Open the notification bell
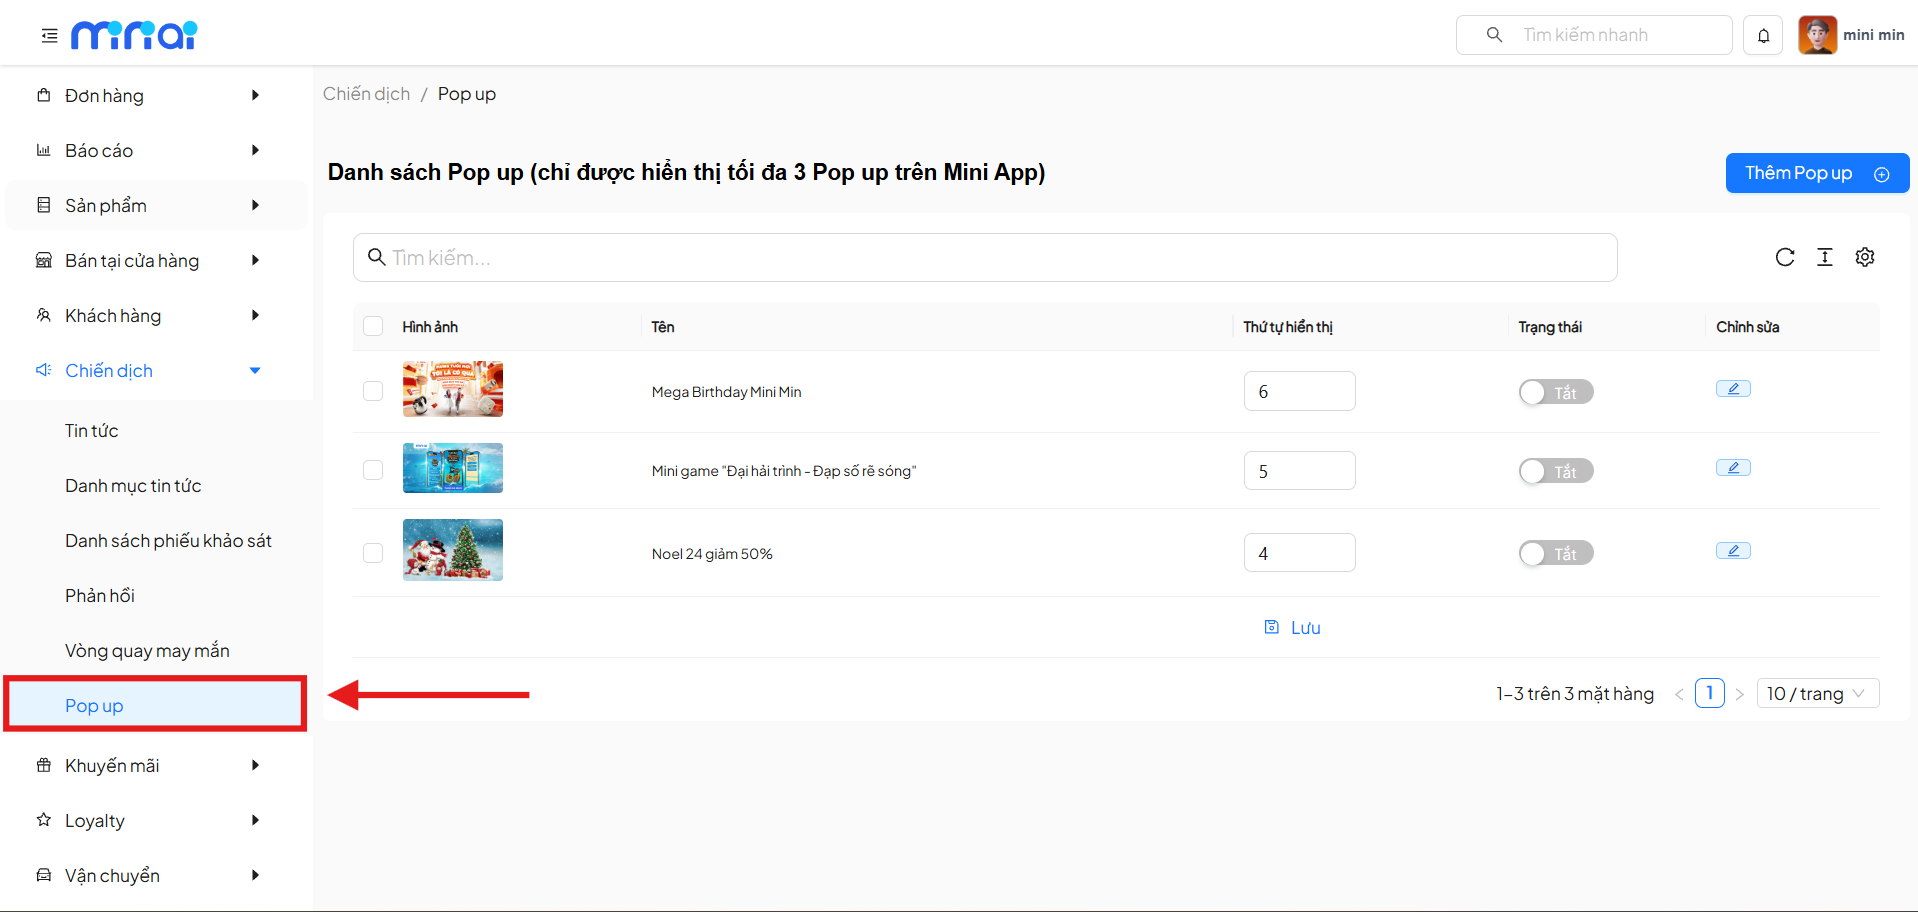The height and width of the screenshot is (912, 1918). (x=1763, y=36)
